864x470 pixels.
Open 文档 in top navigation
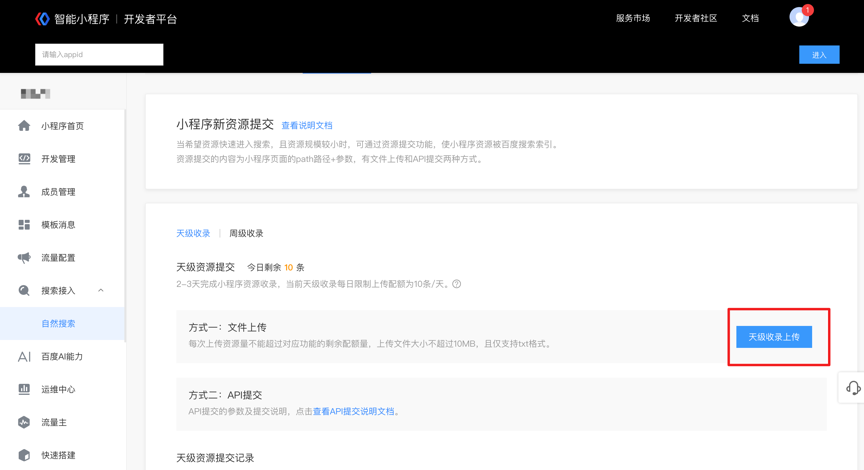[x=750, y=18]
